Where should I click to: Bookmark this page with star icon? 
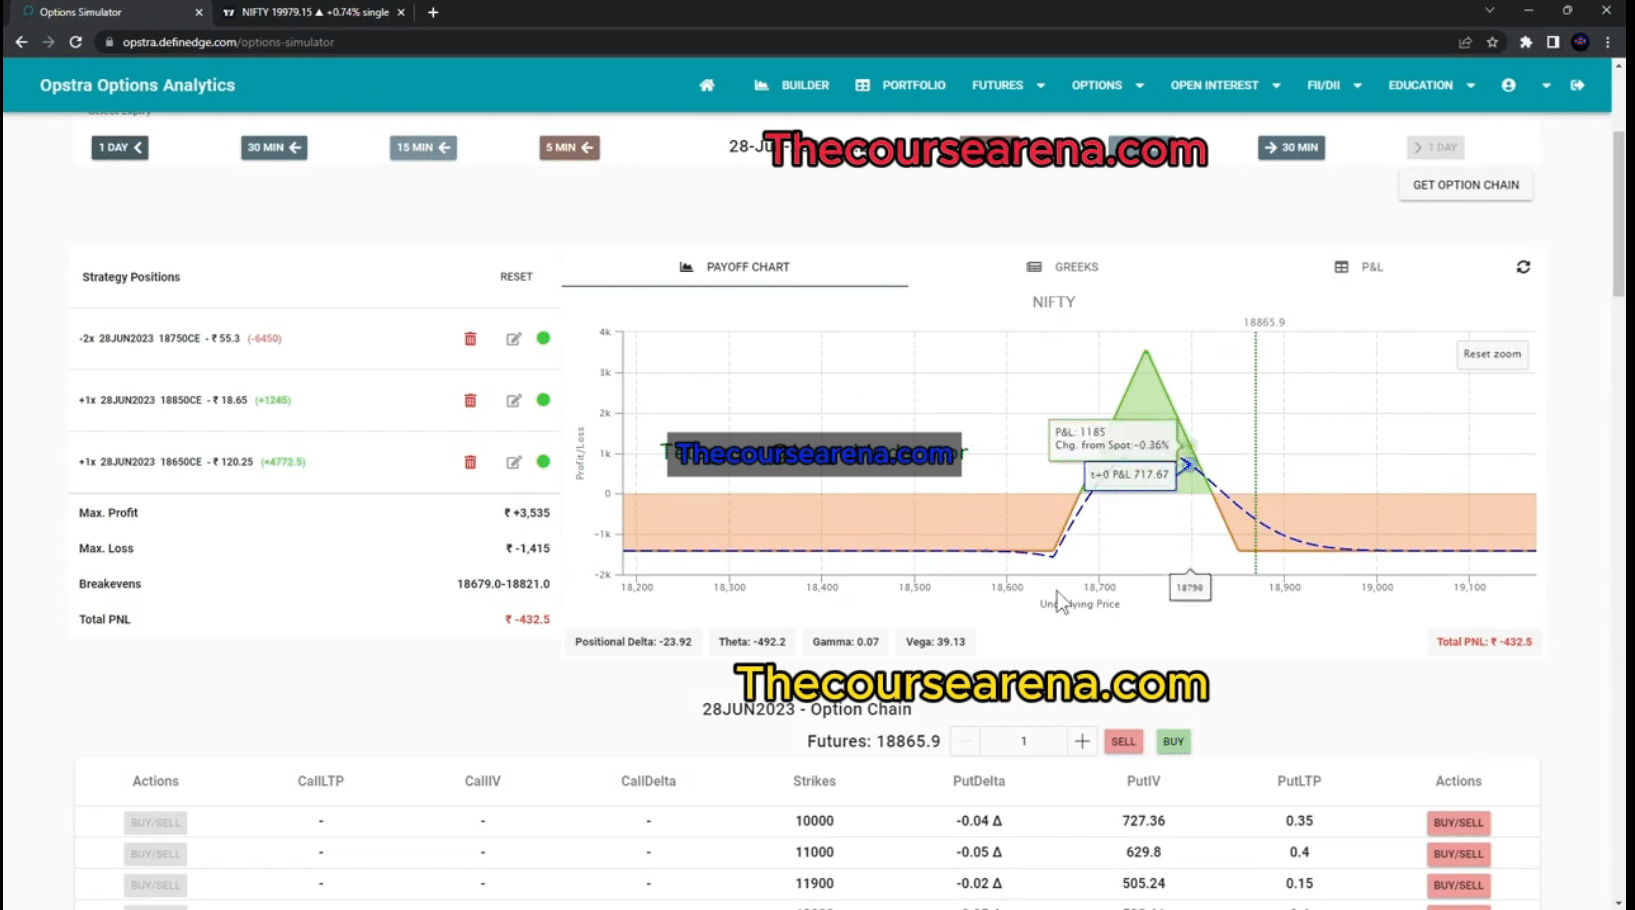pos(1492,42)
